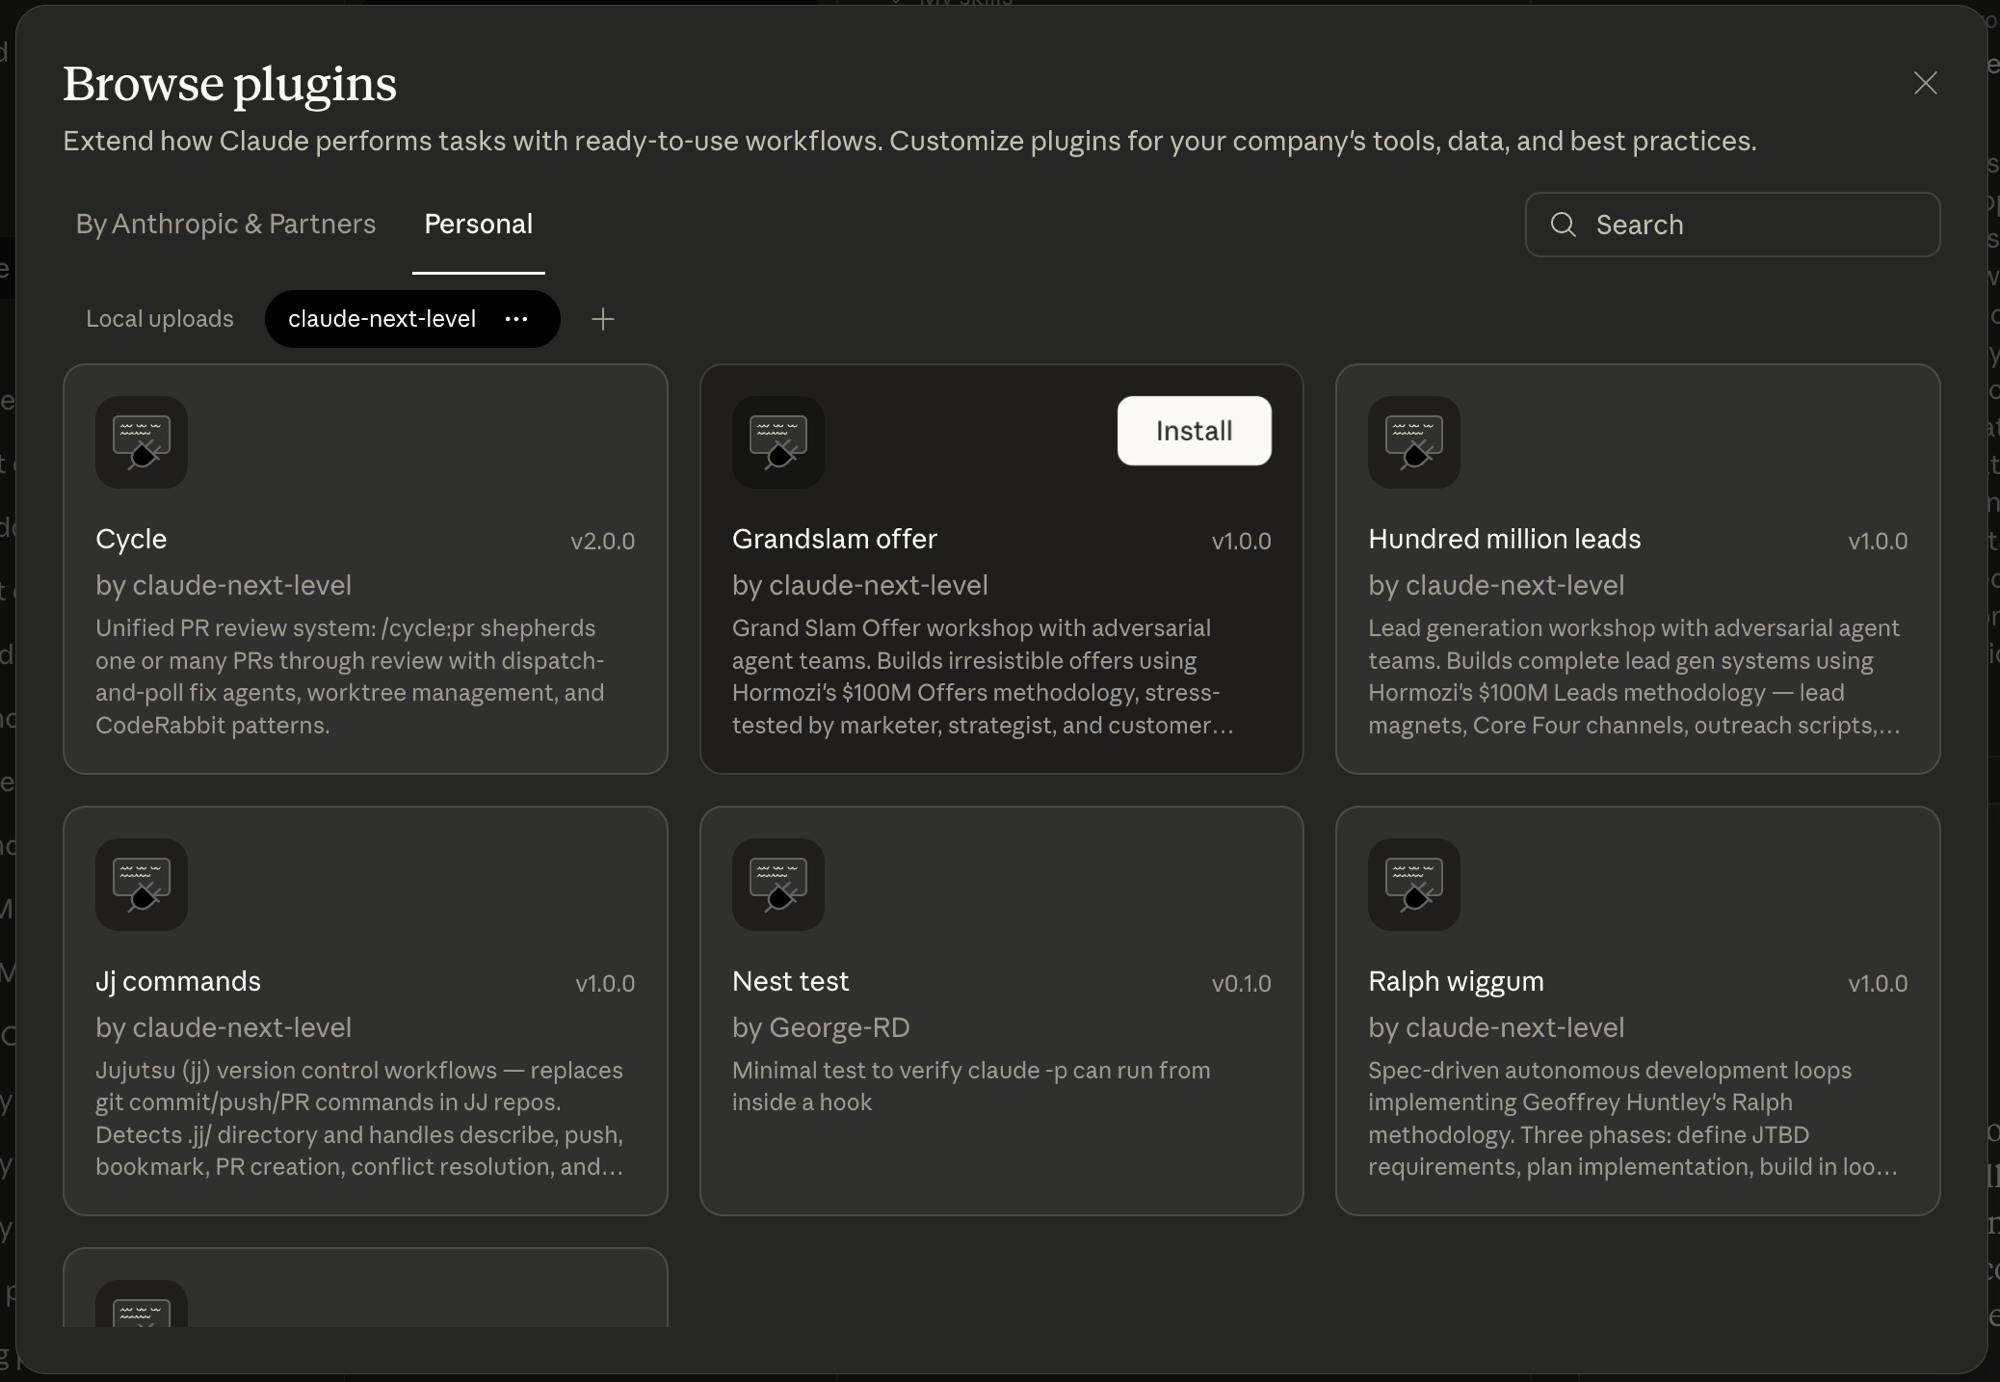The image size is (2000, 1382).
Task: Click the 'by George-RD' author text
Action: pos(821,1027)
